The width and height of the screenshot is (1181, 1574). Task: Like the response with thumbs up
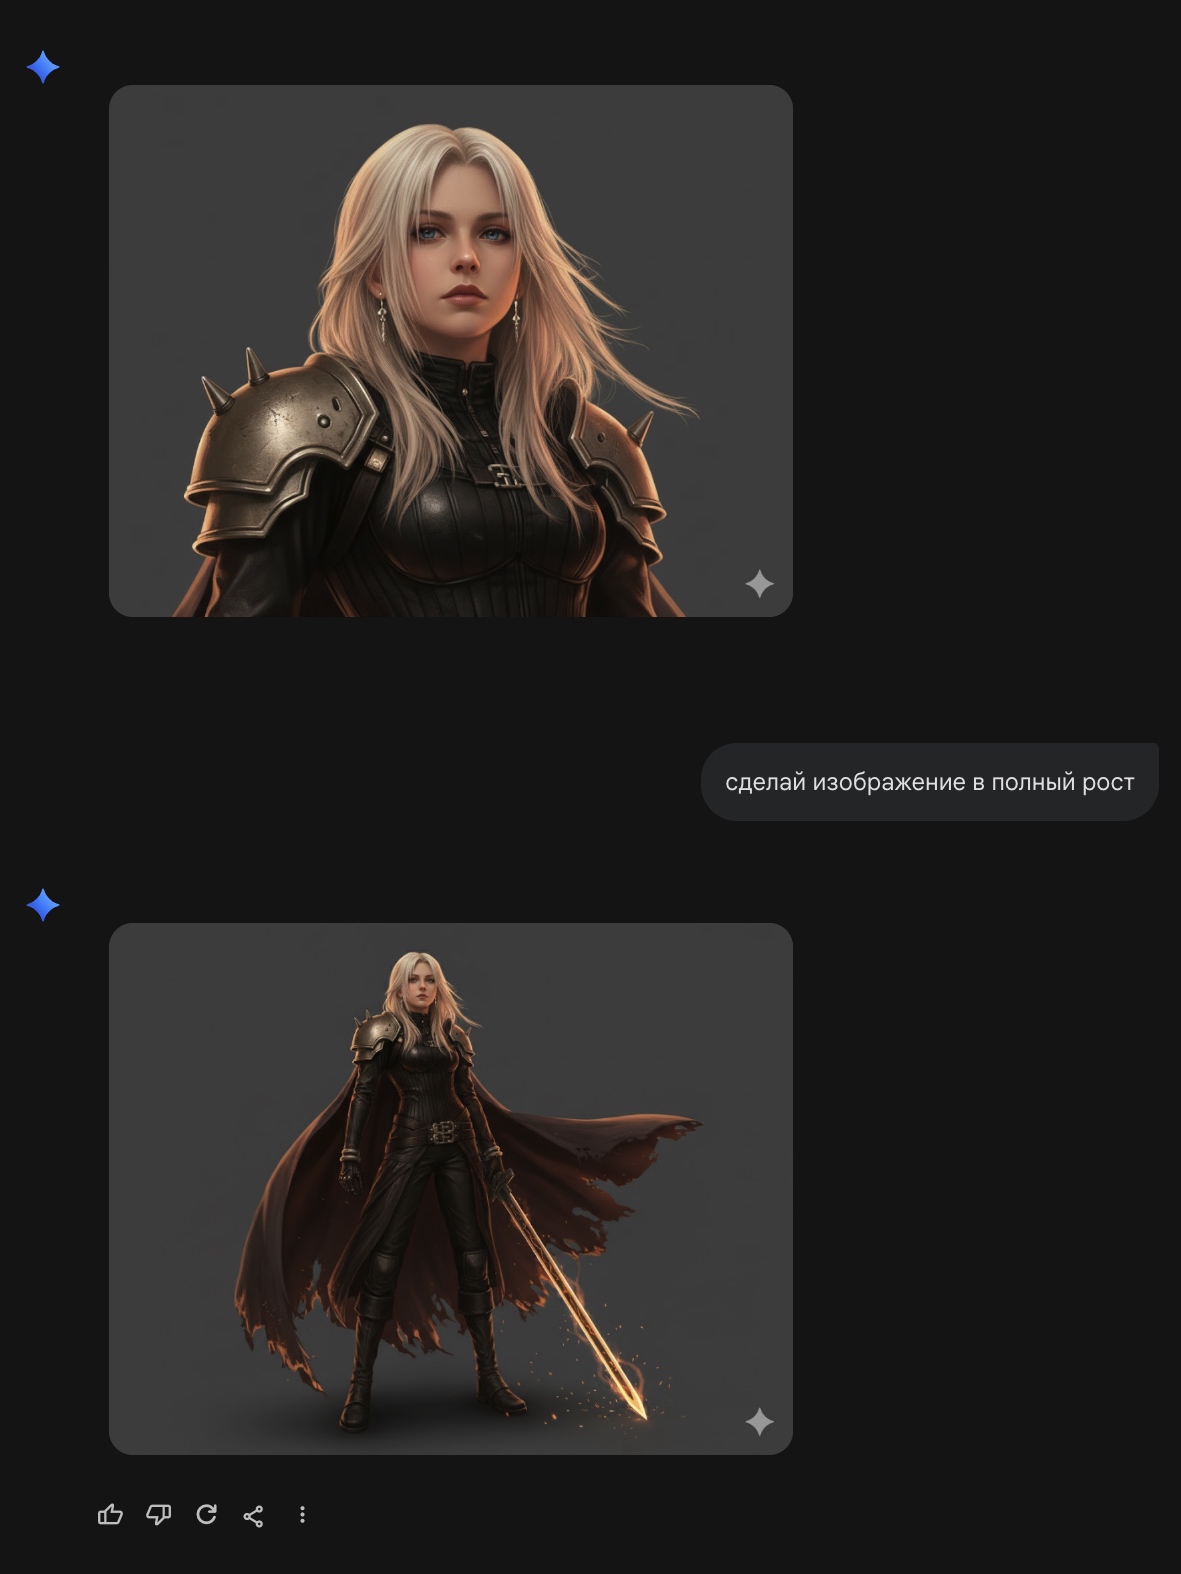click(x=110, y=1515)
